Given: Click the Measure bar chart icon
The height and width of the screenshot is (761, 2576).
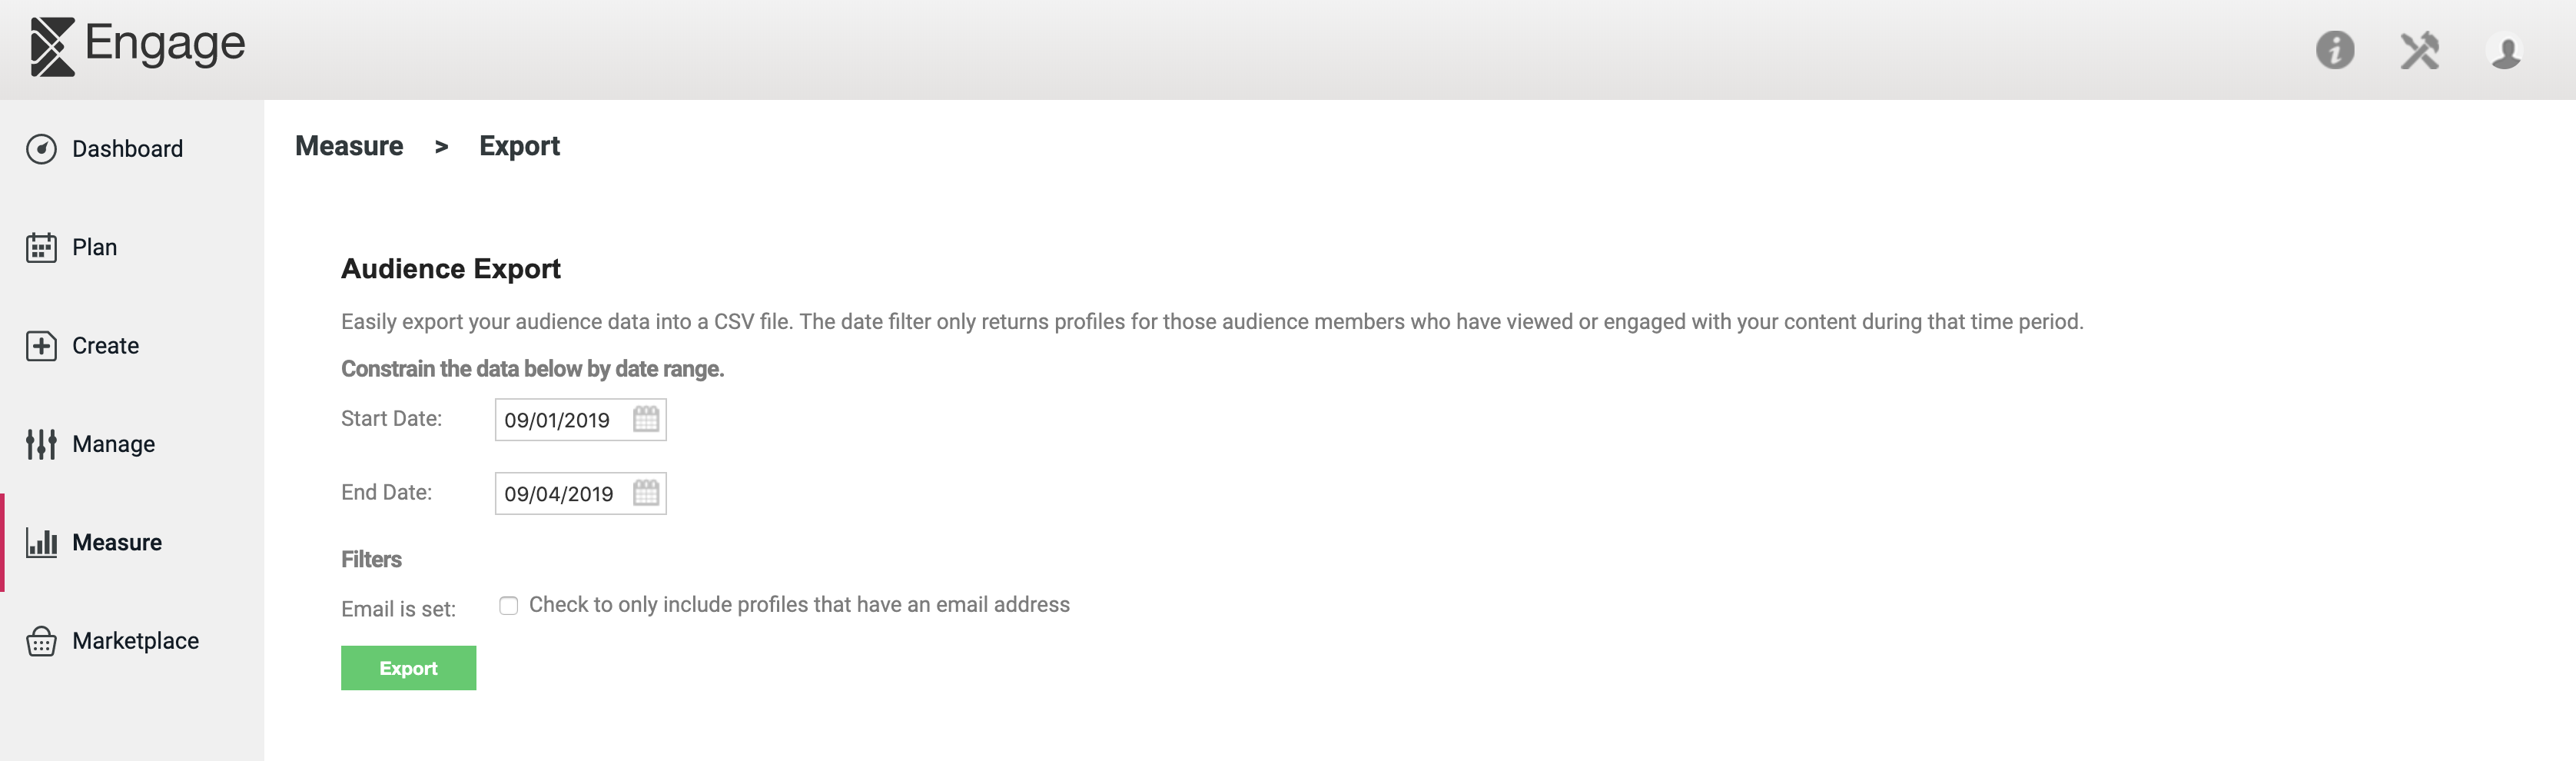Looking at the screenshot, I should tap(41, 542).
